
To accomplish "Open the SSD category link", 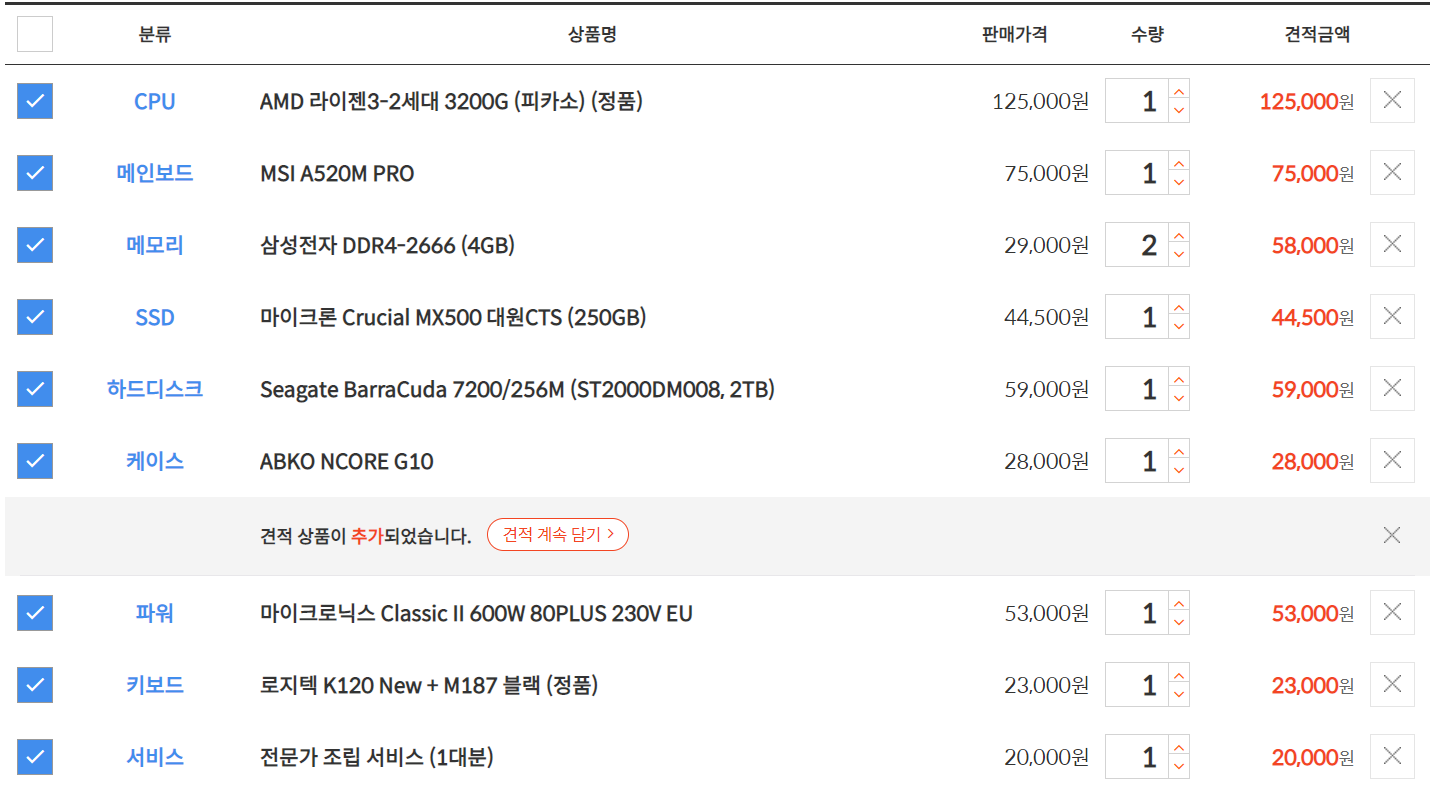I will pos(155,317).
